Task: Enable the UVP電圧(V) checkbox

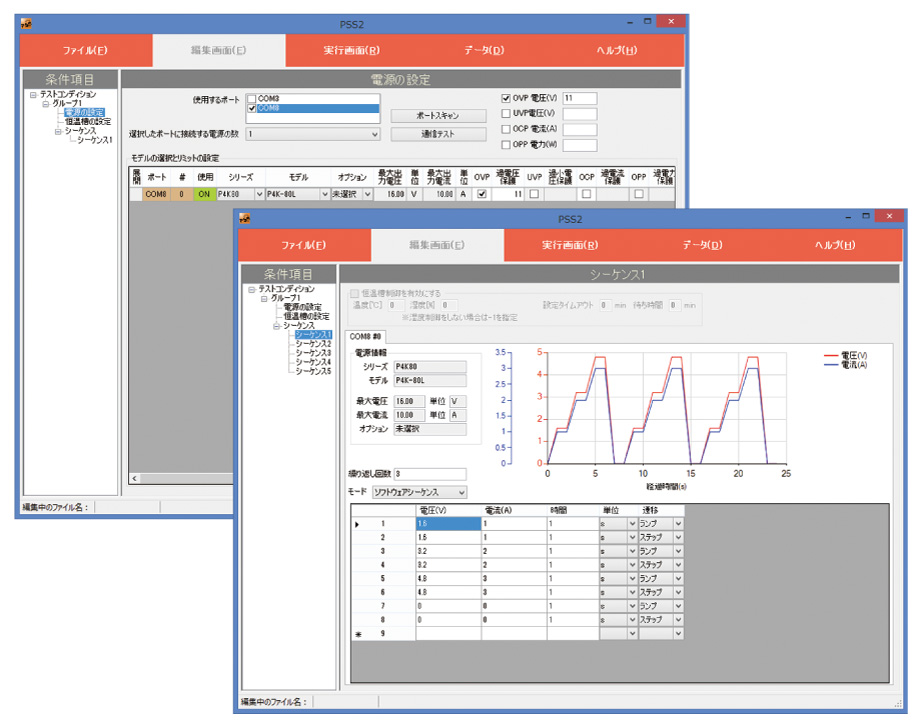Action: point(506,114)
